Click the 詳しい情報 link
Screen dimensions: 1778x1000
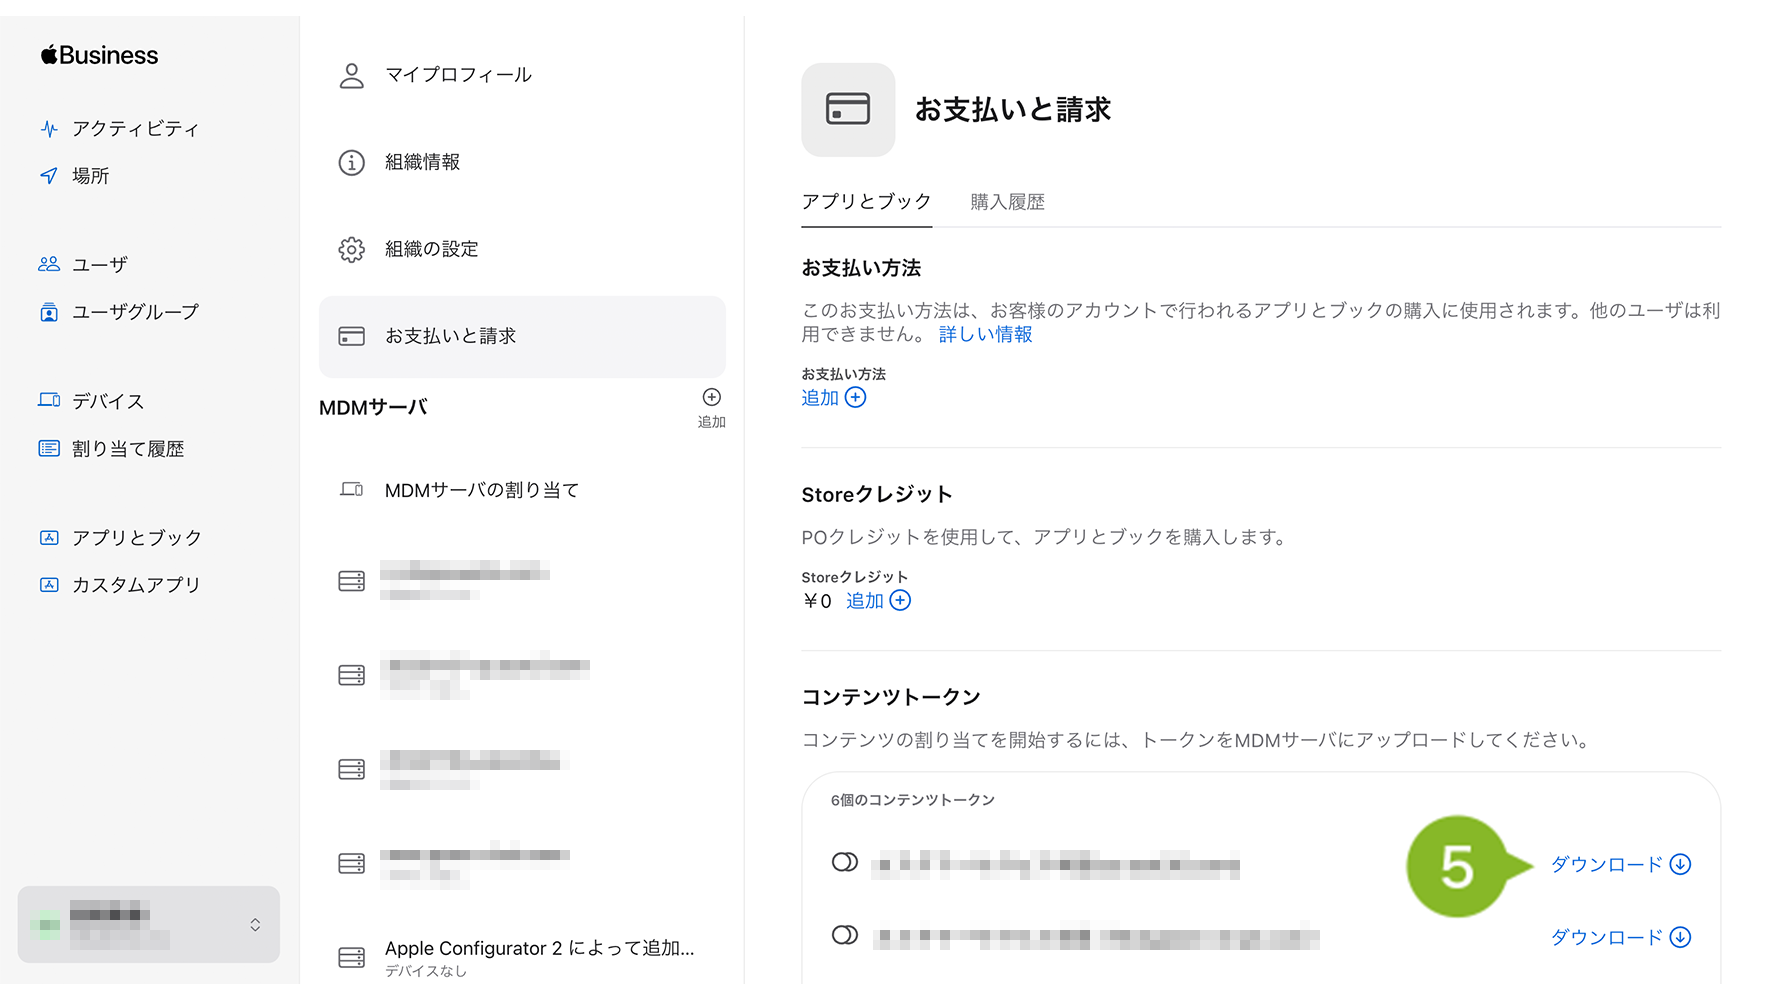[x=985, y=335]
